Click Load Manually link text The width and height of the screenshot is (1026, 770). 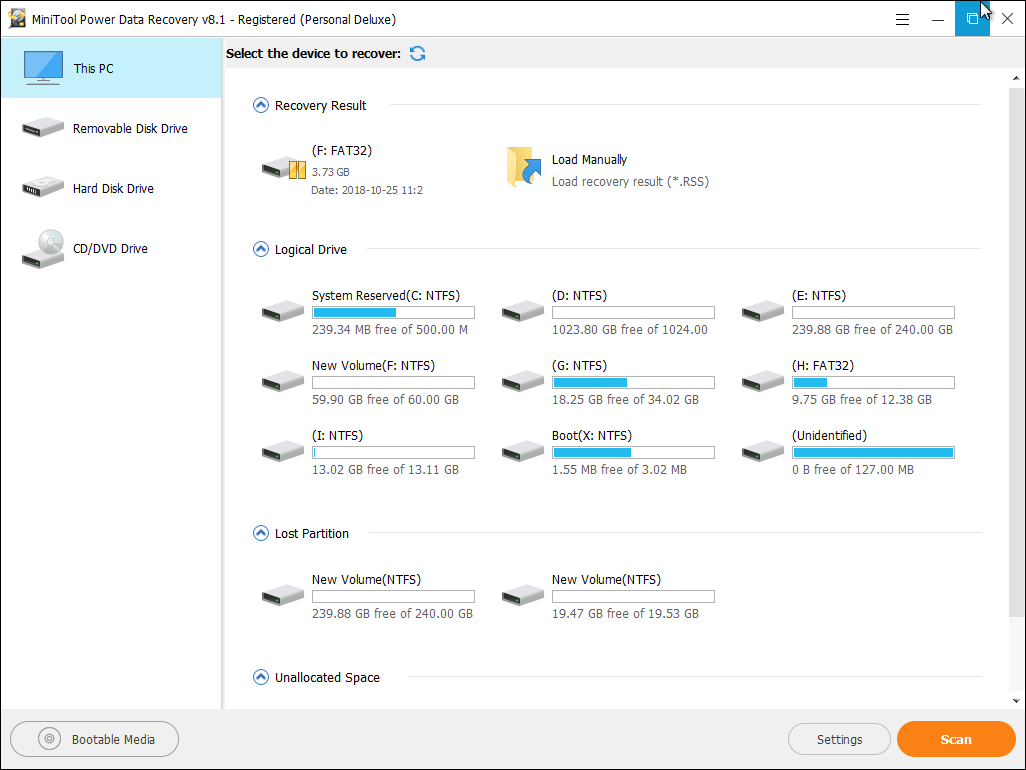(589, 160)
